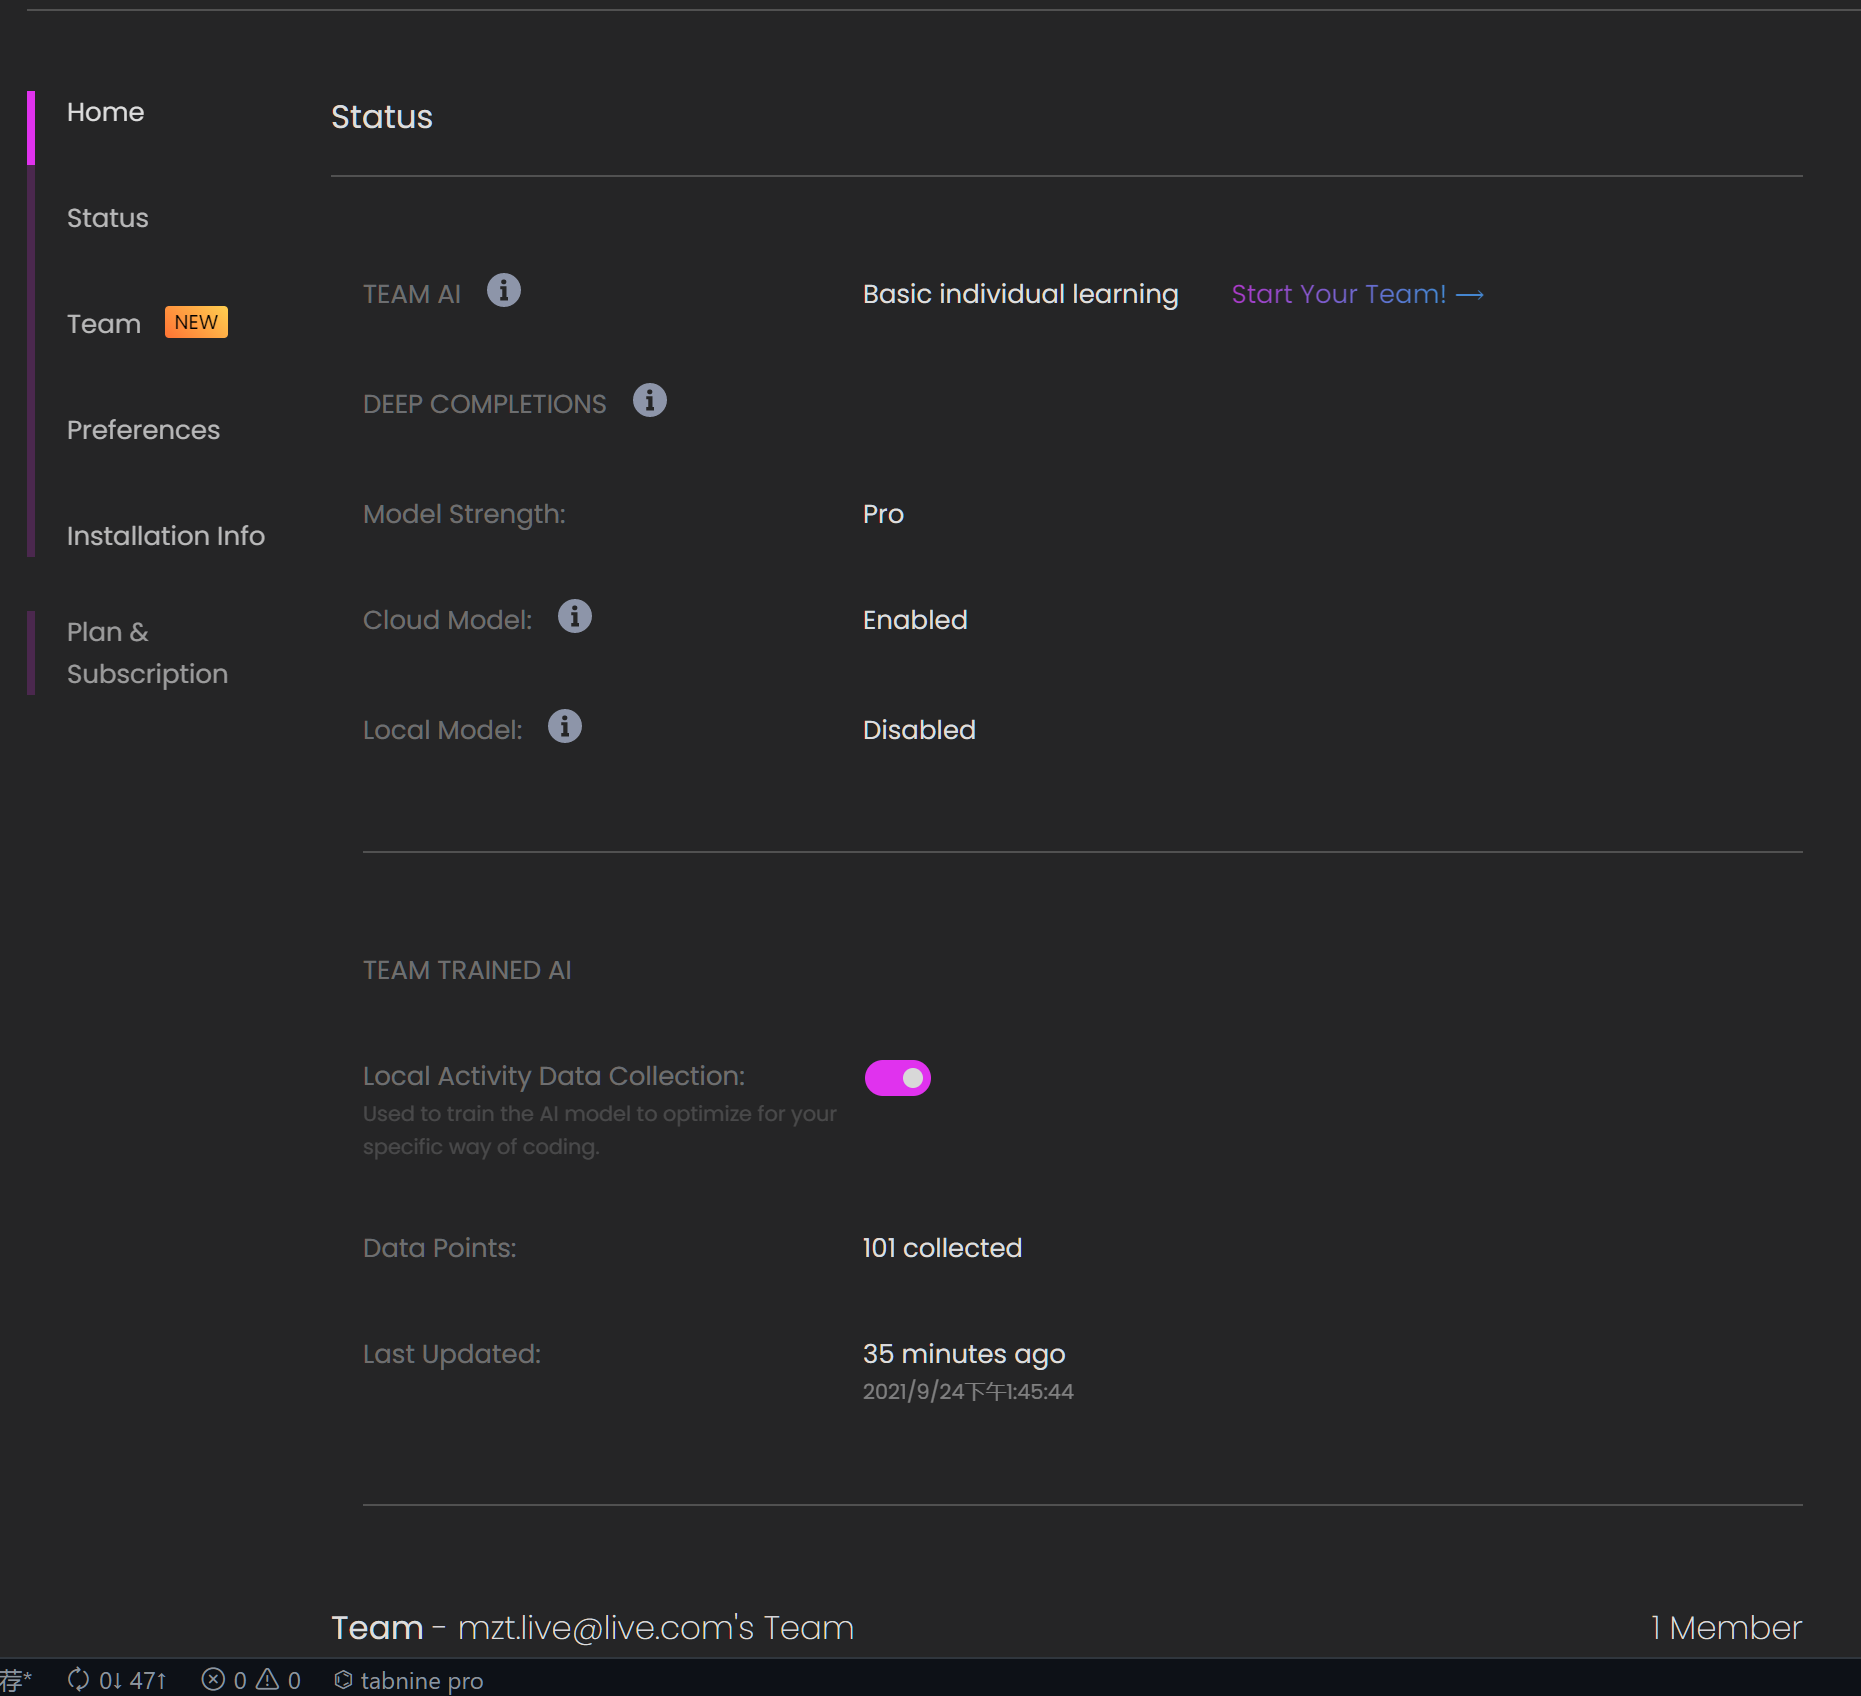Open Plan & Subscription settings
Image resolution: width=1861 pixels, height=1696 pixels.
point(147,652)
